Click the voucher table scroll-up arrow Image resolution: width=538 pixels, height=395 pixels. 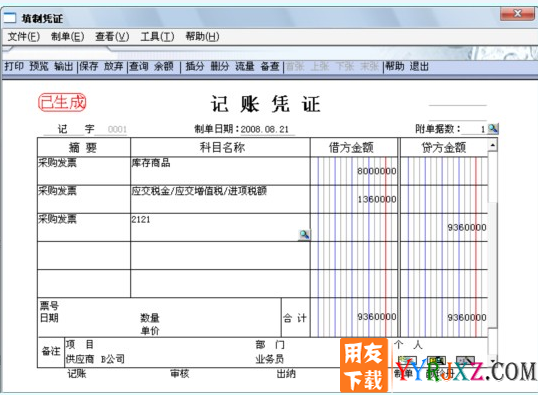point(493,146)
